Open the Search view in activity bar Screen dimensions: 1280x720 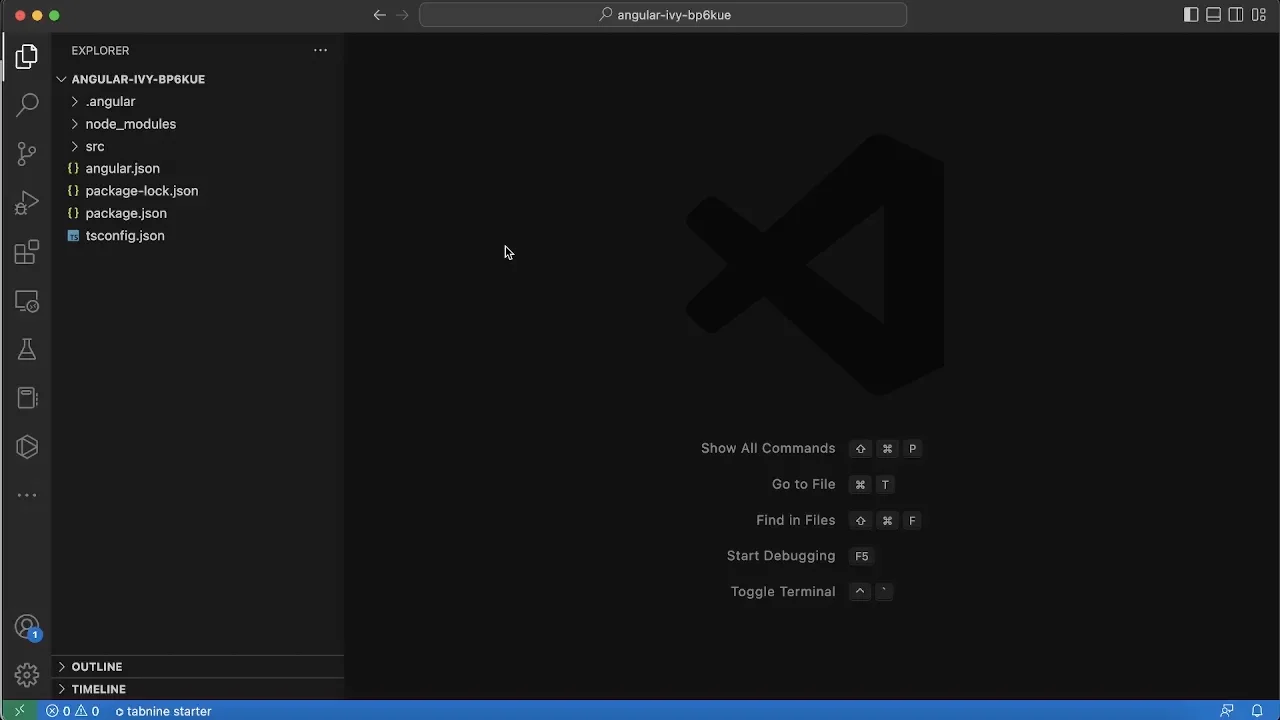[x=27, y=105]
